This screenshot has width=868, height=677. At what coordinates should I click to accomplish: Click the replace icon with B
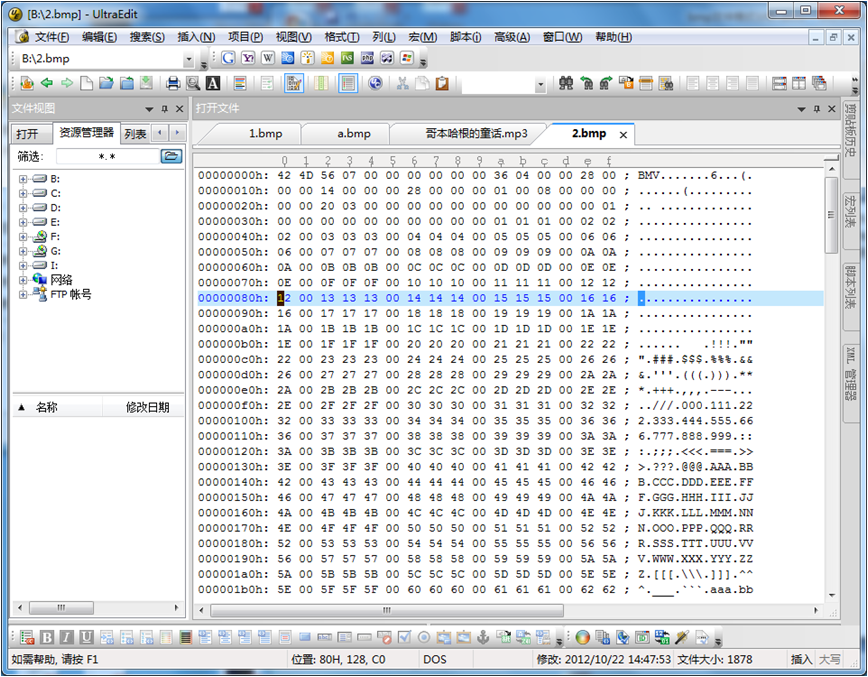[x=626, y=84]
